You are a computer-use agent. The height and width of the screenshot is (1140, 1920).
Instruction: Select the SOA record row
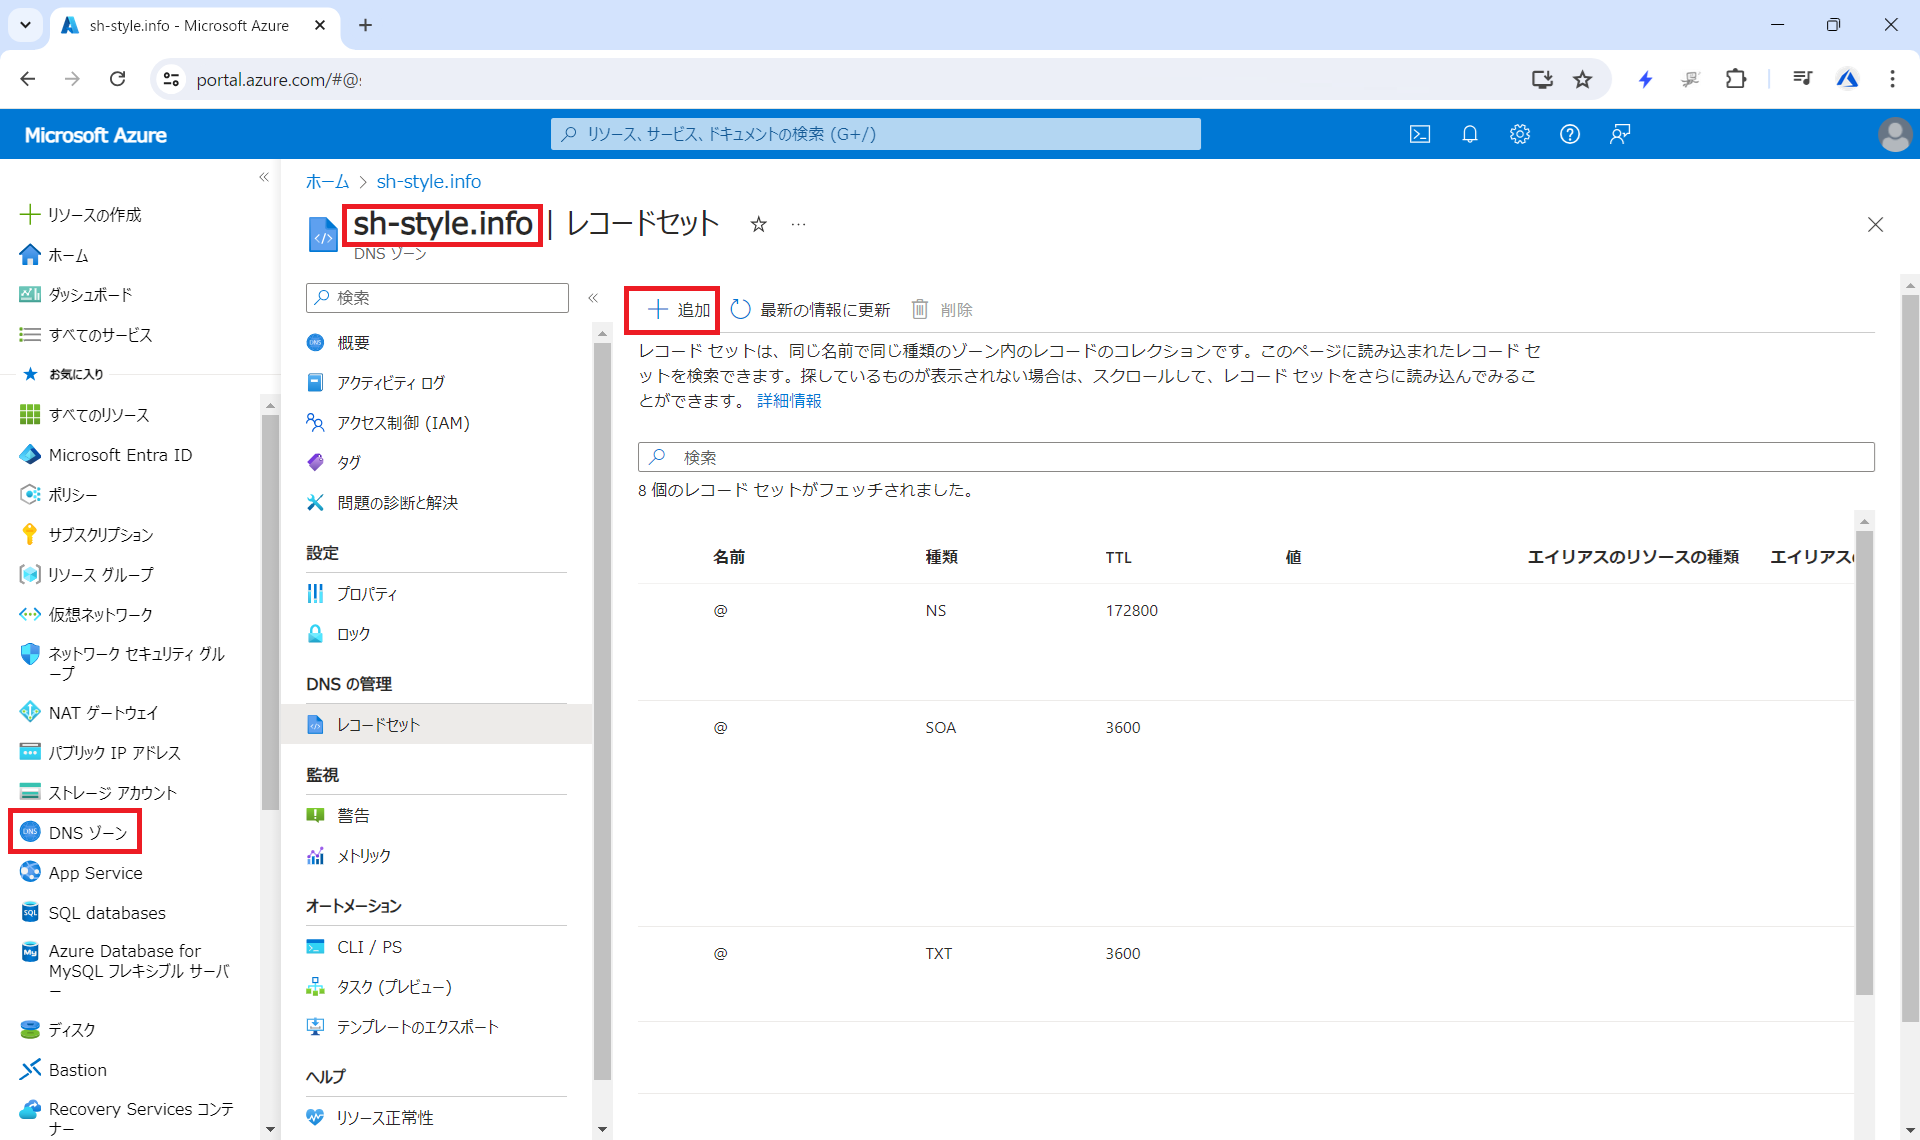pos(1245,814)
